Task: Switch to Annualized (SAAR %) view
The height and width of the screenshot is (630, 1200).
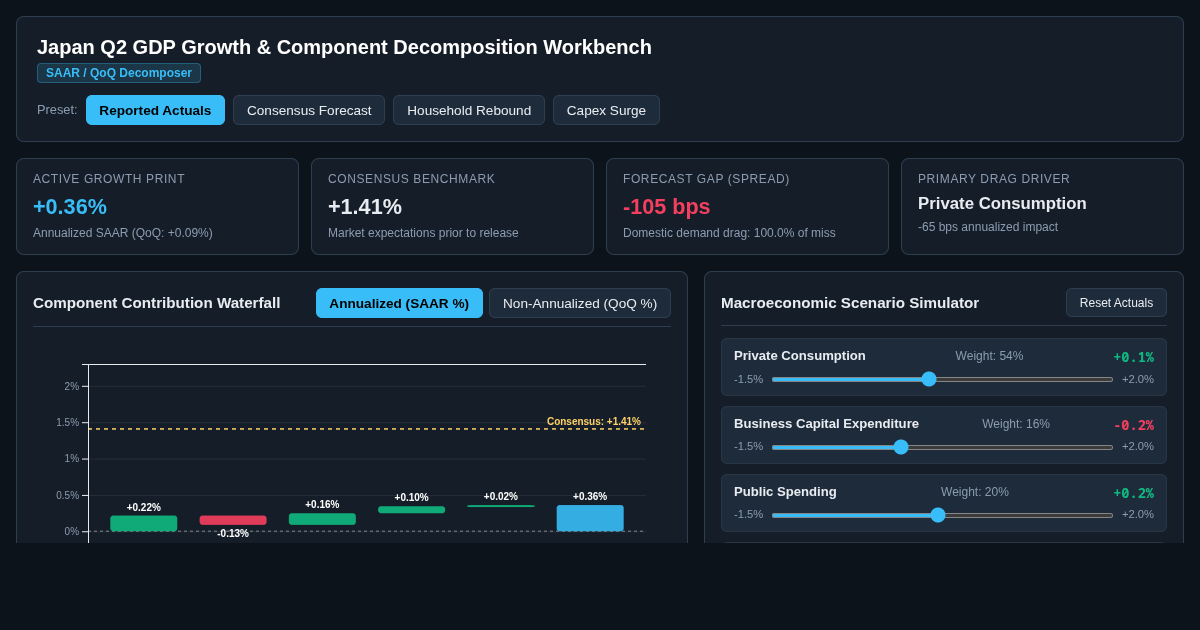Action: coord(399,303)
